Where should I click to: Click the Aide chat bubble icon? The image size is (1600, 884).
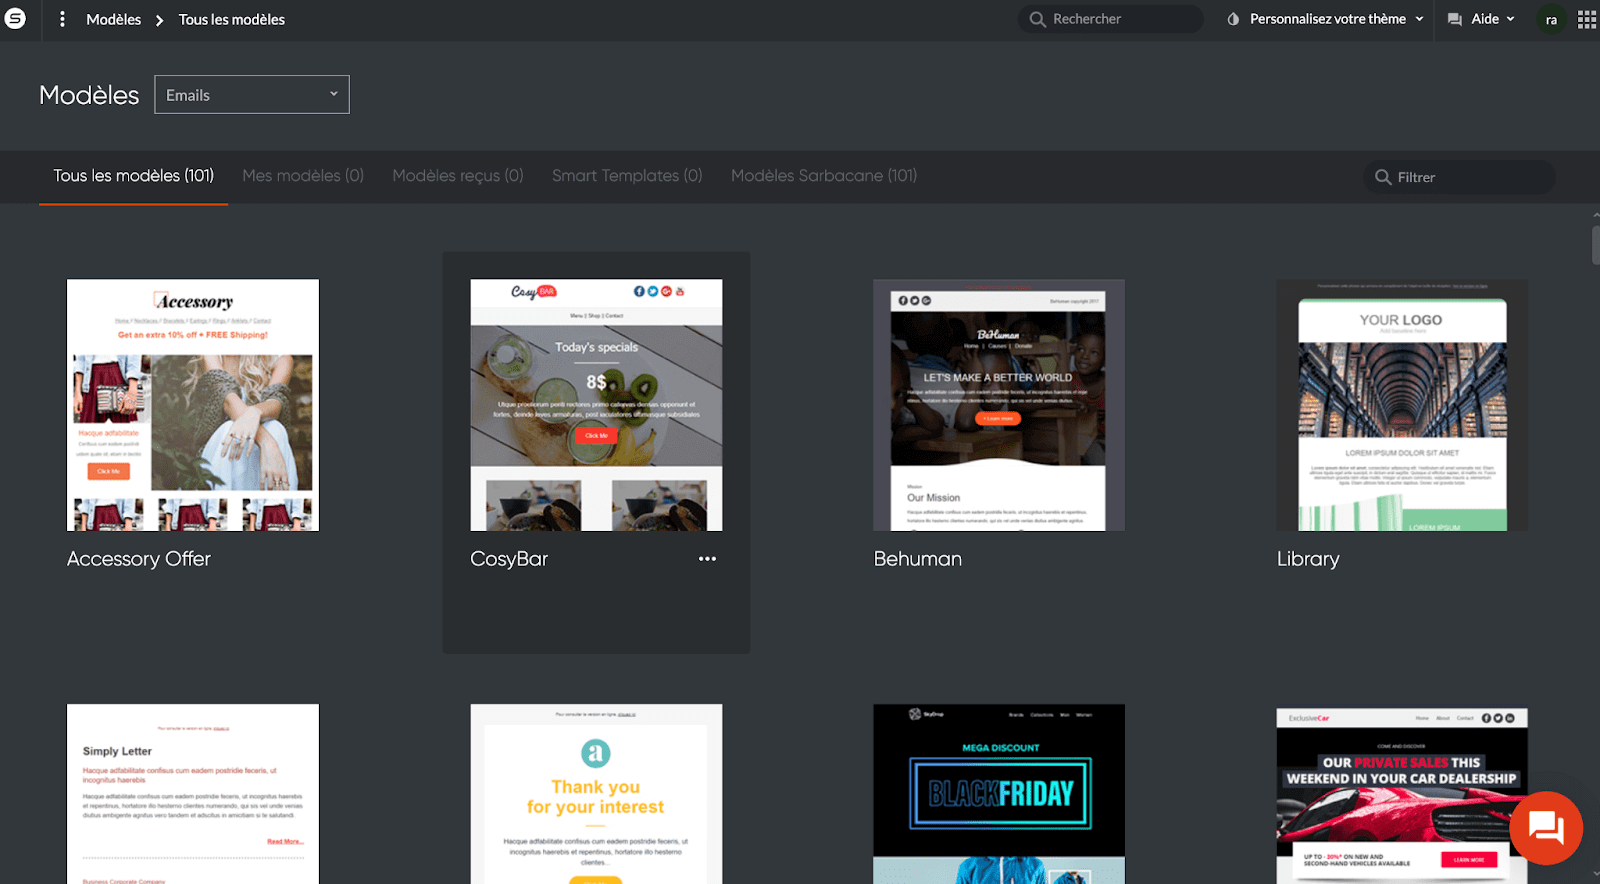point(1455,19)
